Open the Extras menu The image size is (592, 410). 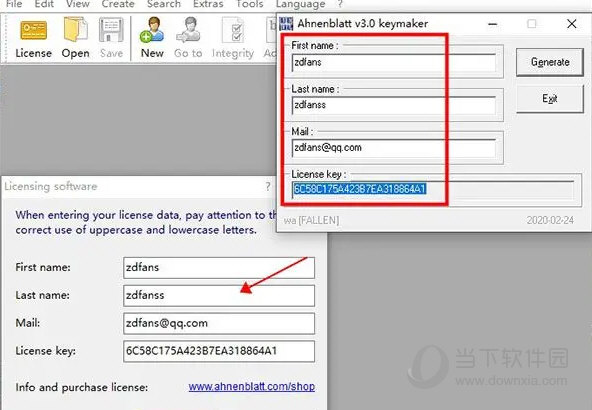click(x=208, y=4)
